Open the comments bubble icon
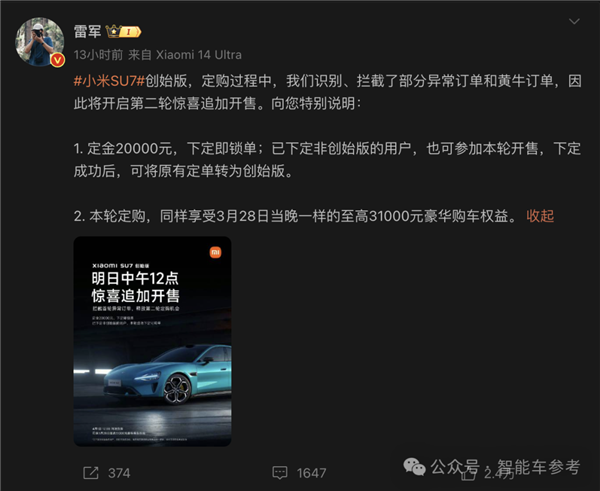Viewport: 600px width, 491px height. (280, 473)
